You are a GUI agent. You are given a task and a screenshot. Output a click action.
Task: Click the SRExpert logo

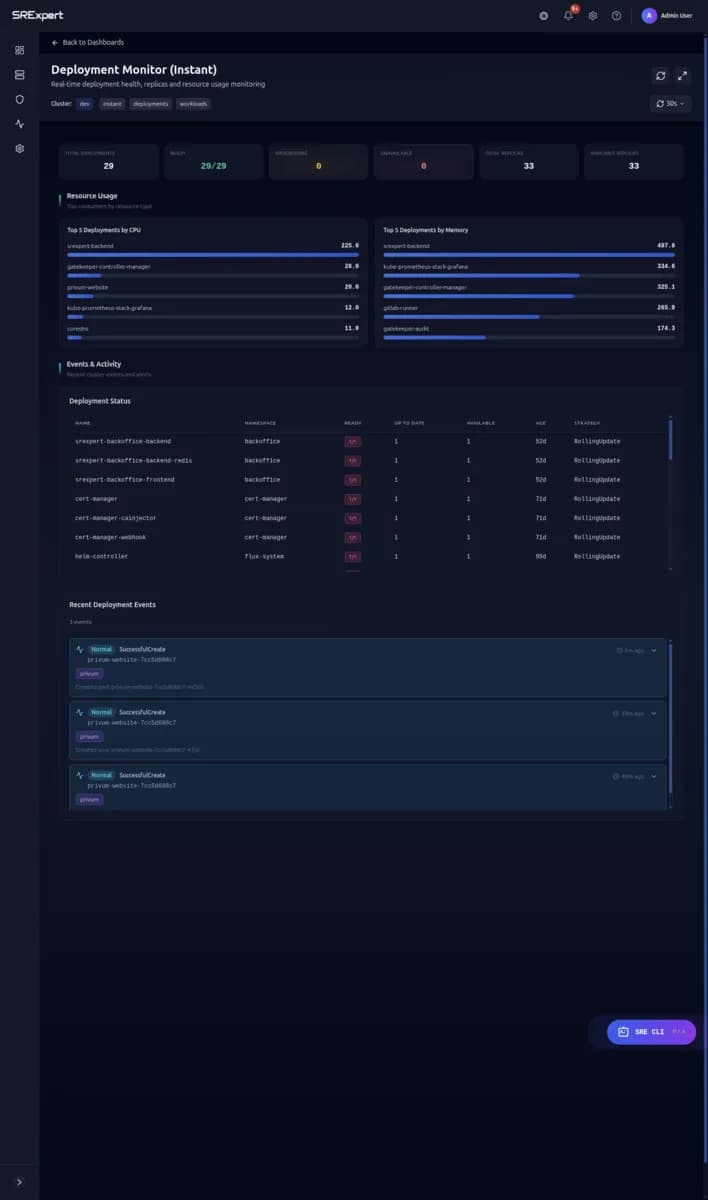point(38,15)
